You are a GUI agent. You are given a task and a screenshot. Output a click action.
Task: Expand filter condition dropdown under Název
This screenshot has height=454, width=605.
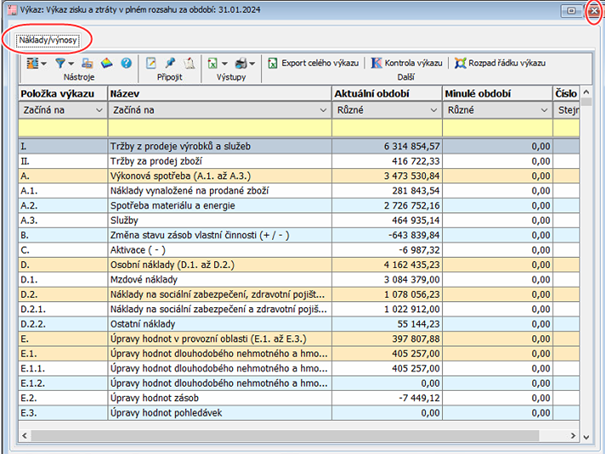(x=322, y=111)
